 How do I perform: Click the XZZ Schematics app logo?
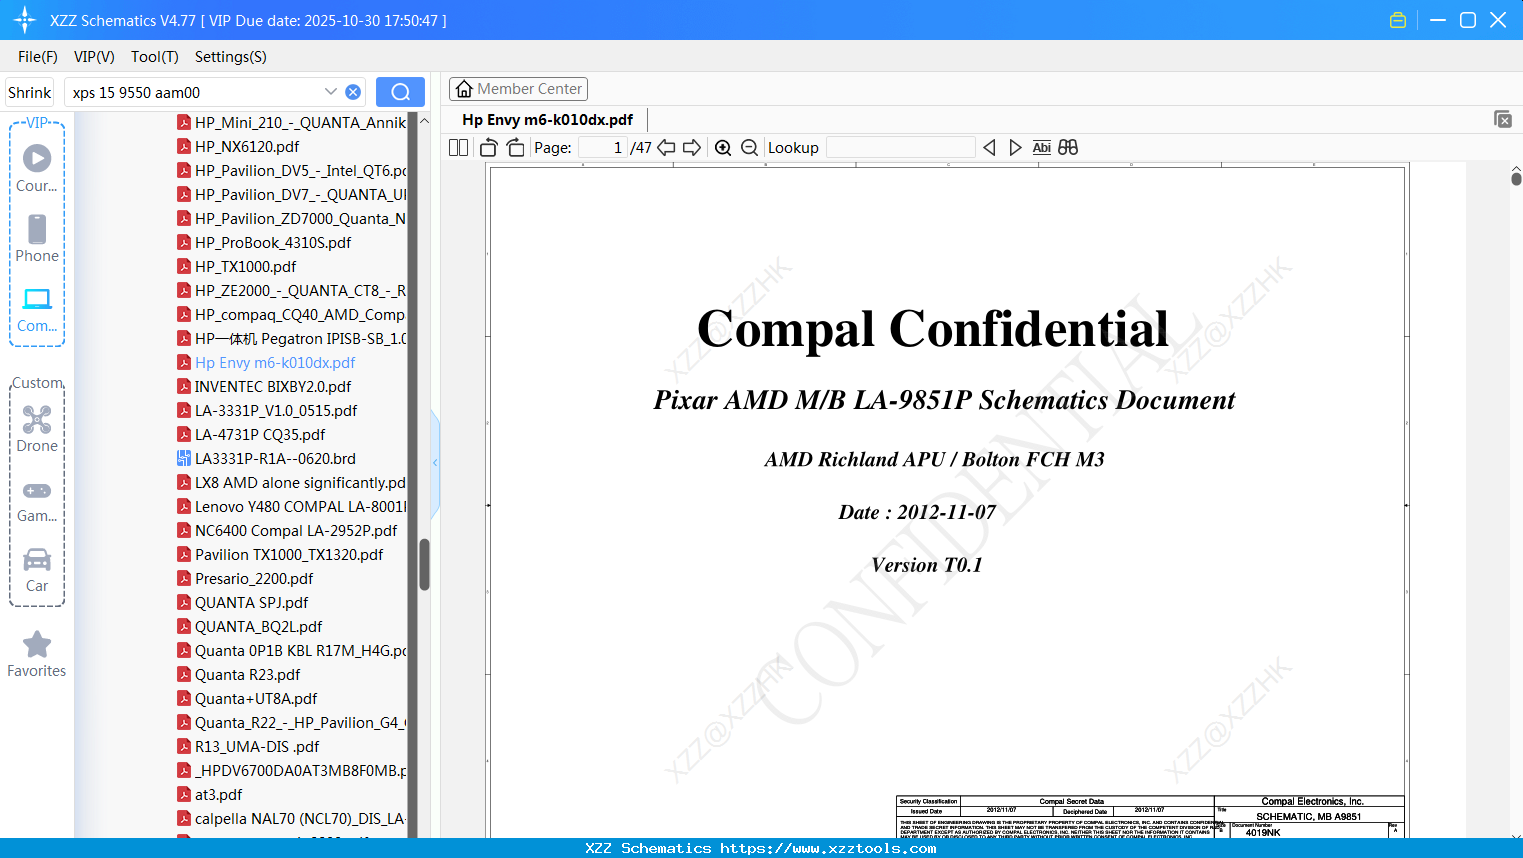coord(25,20)
